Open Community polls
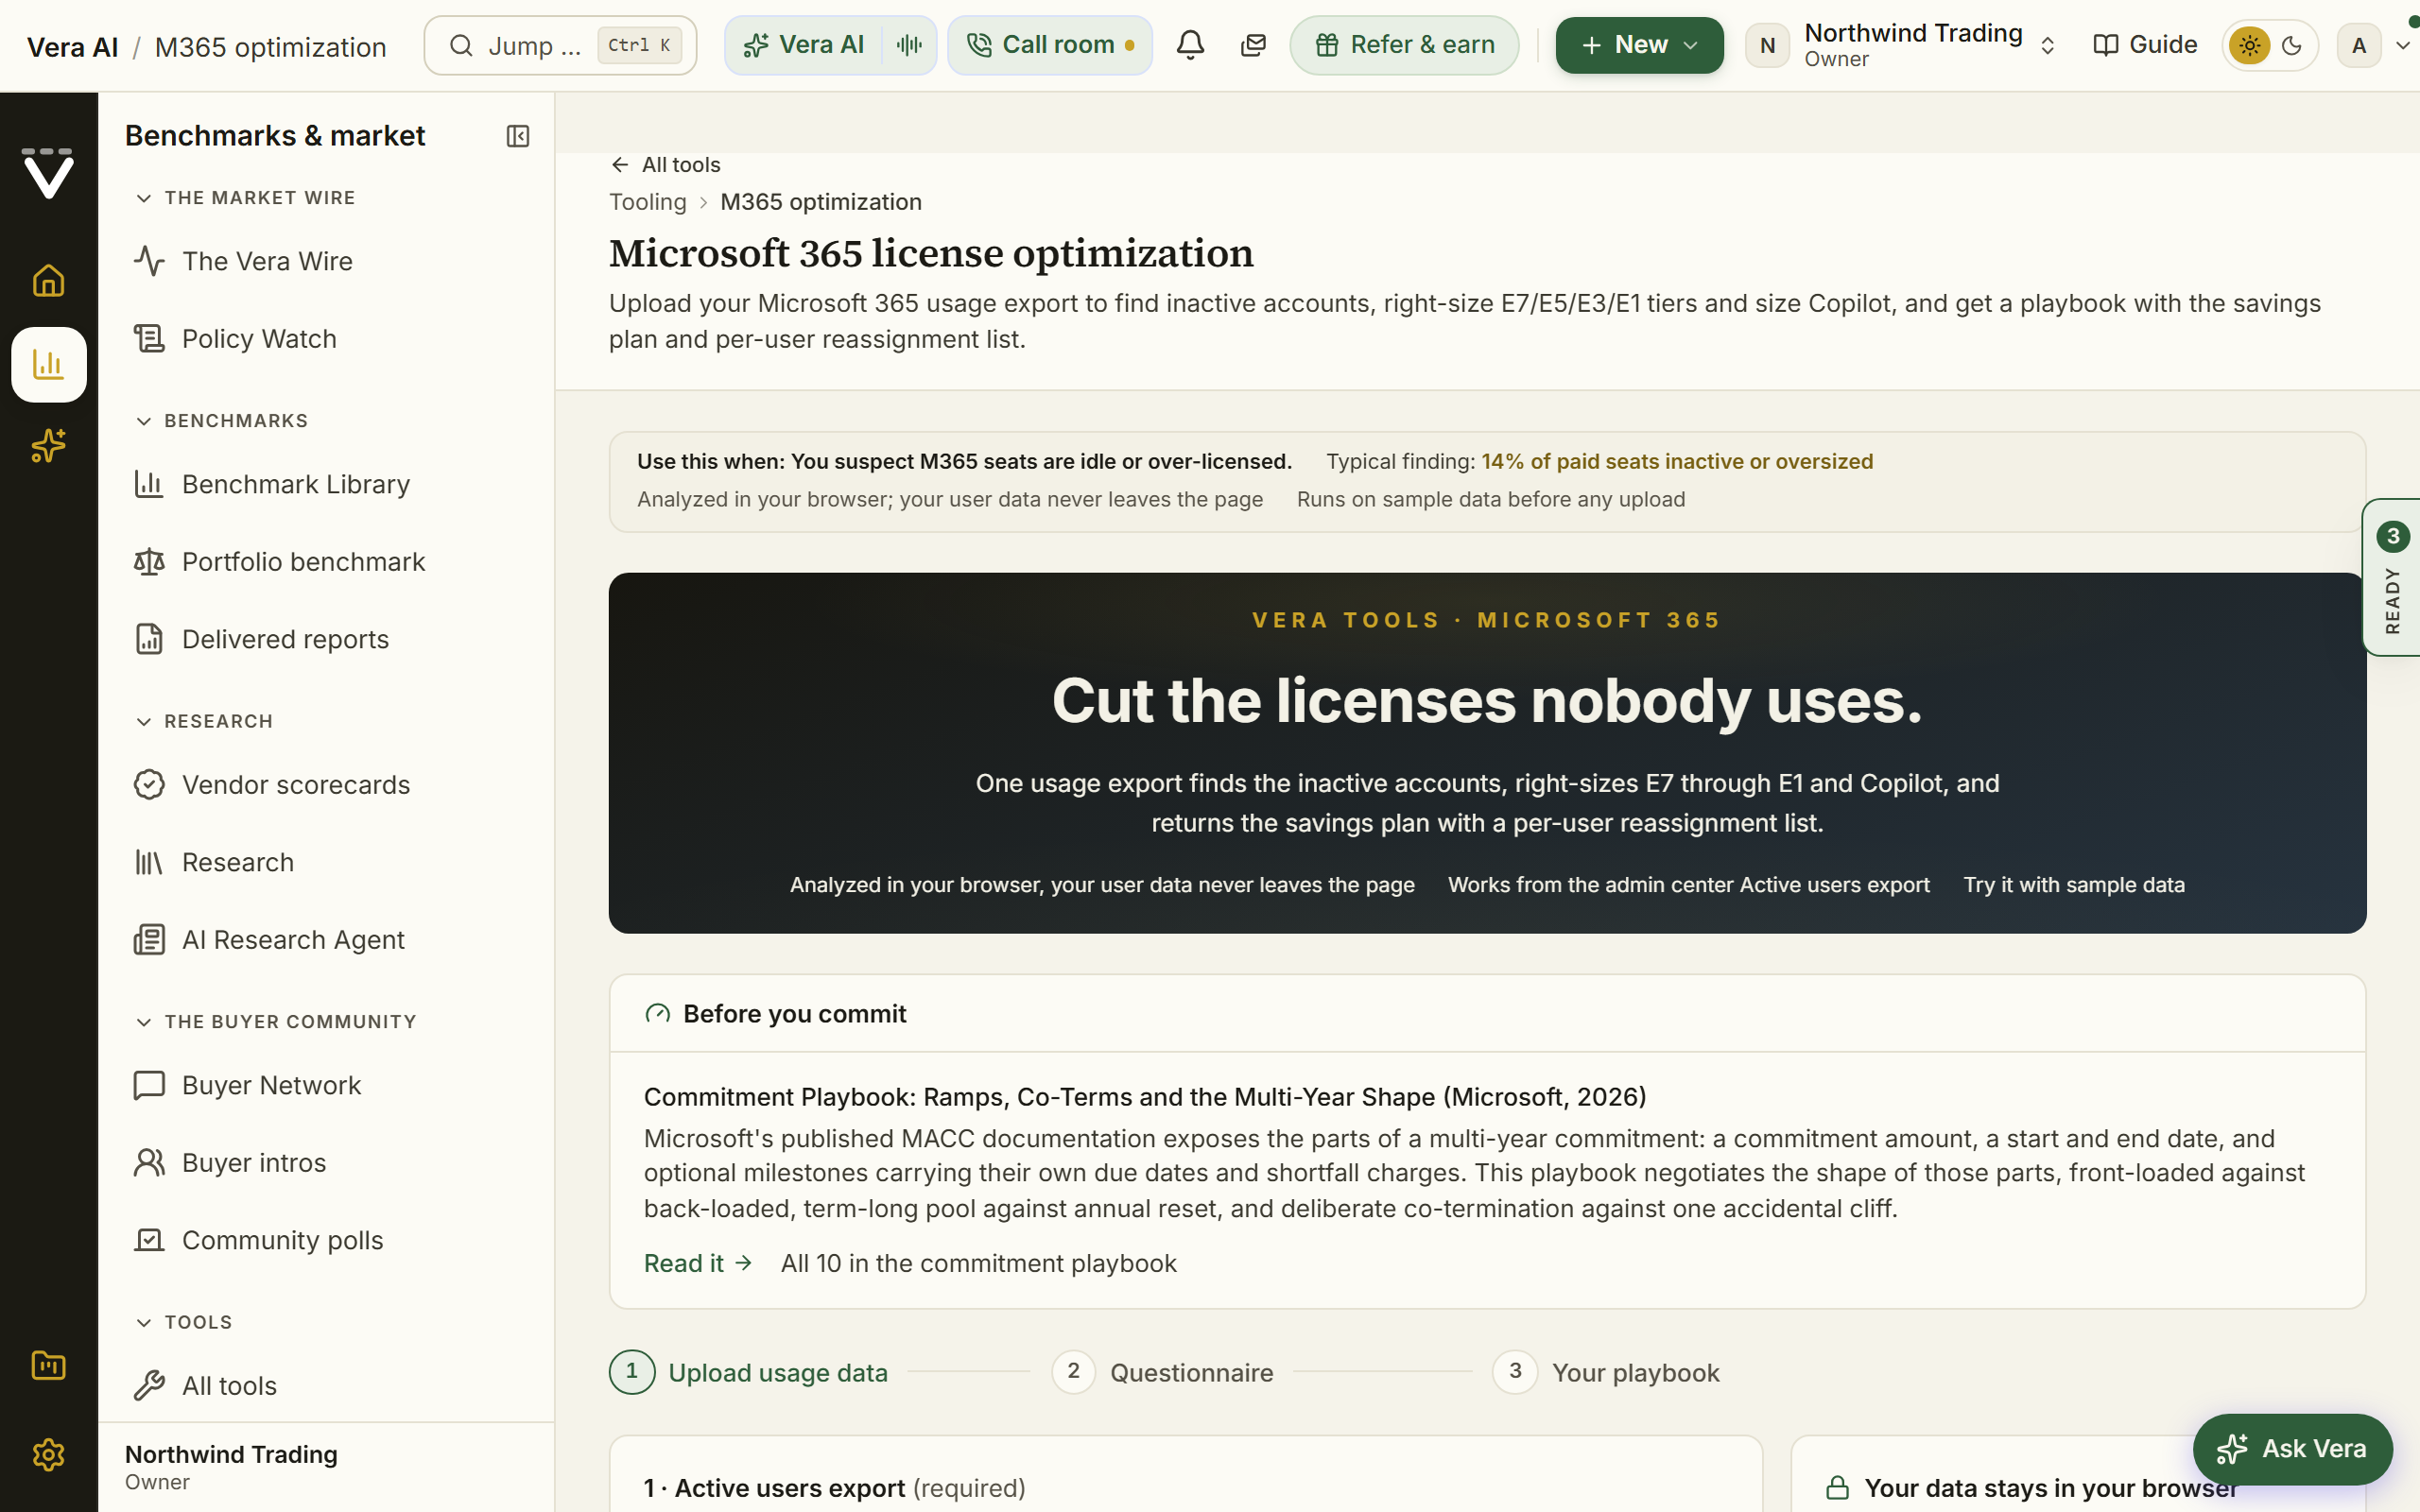2420x1512 pixels. [326, 1240]
